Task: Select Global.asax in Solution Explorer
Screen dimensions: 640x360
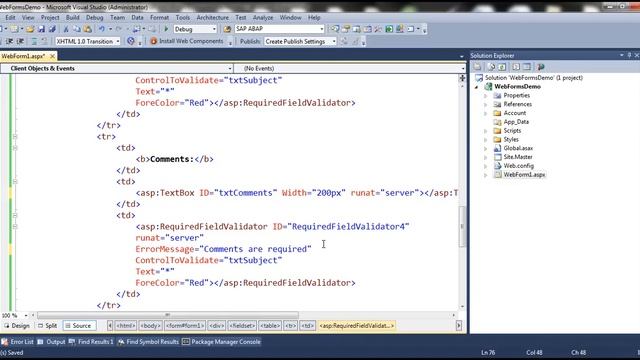Action: click(518, 148)
